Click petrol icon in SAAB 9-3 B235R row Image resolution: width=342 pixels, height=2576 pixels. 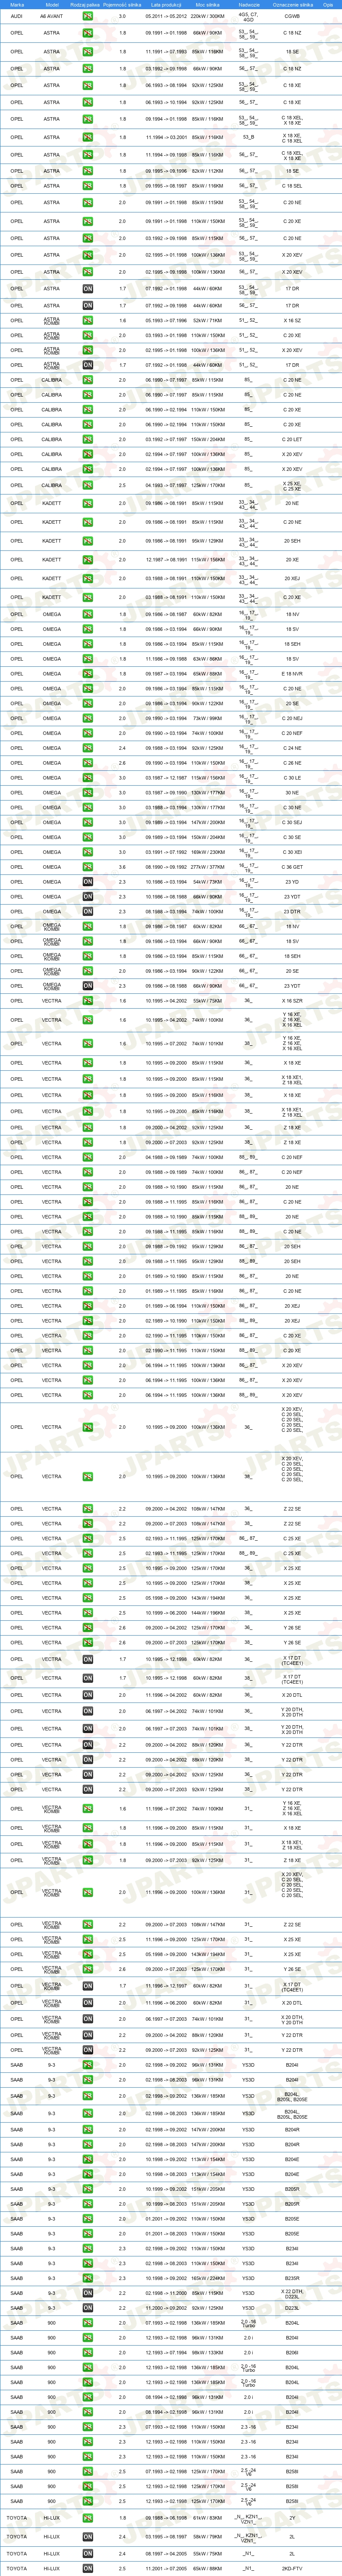pyautogui.click(x=88, y=2278)
